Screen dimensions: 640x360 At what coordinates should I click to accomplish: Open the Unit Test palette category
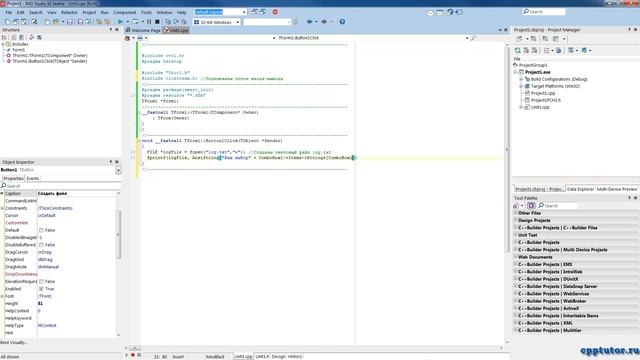[x=576, y=235]
